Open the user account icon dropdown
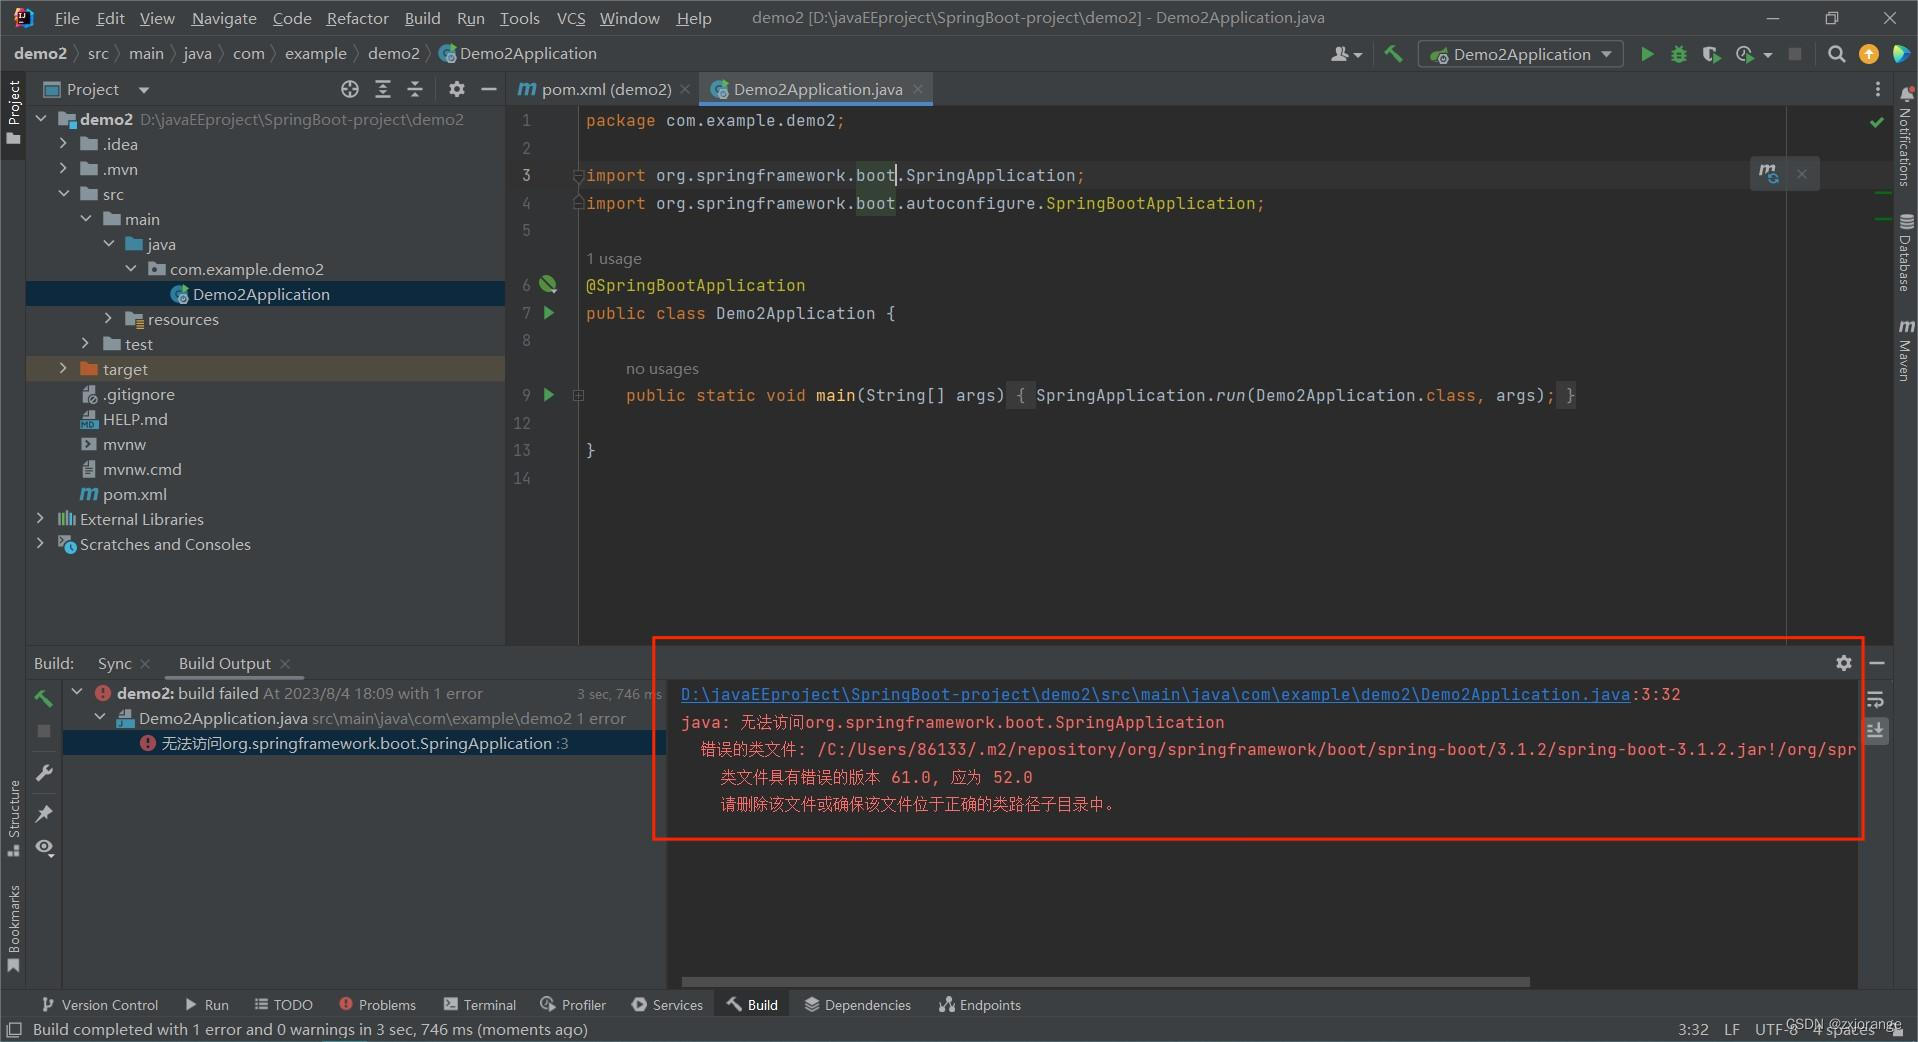Viewport: 1918px width, 1042px height. [x=1346, y=54]
